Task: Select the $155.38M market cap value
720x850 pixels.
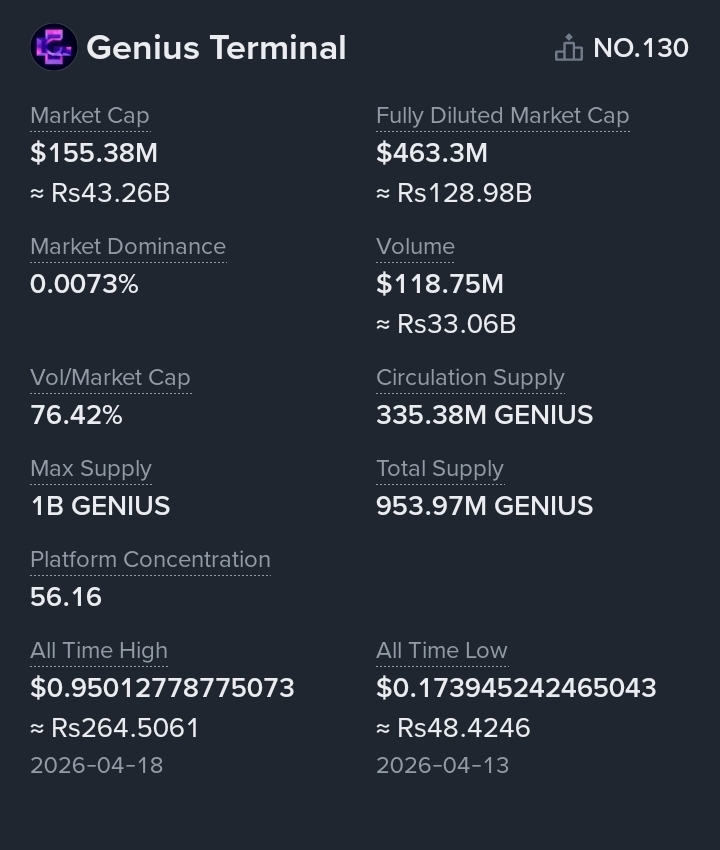Action: tap(94, 153)
